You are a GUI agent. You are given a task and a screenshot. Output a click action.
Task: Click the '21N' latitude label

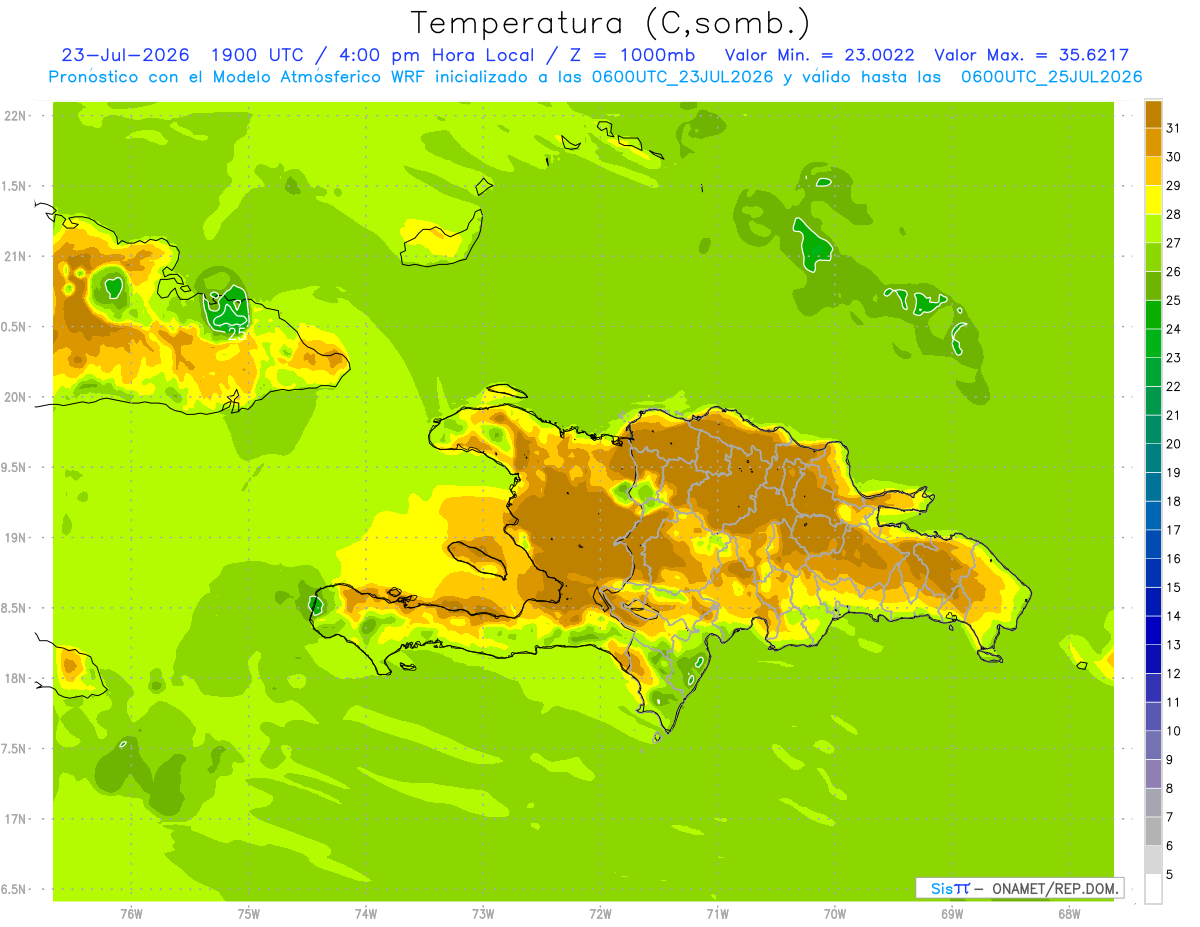[14, 256]
